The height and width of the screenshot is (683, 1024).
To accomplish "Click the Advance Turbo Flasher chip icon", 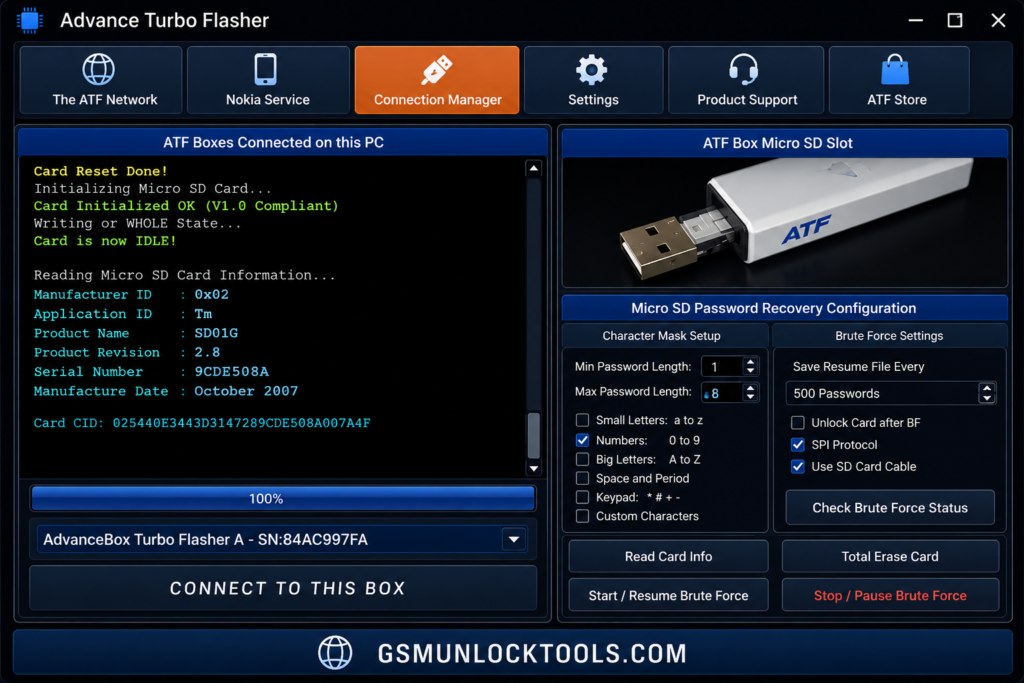I will click(x=29, y=20).
